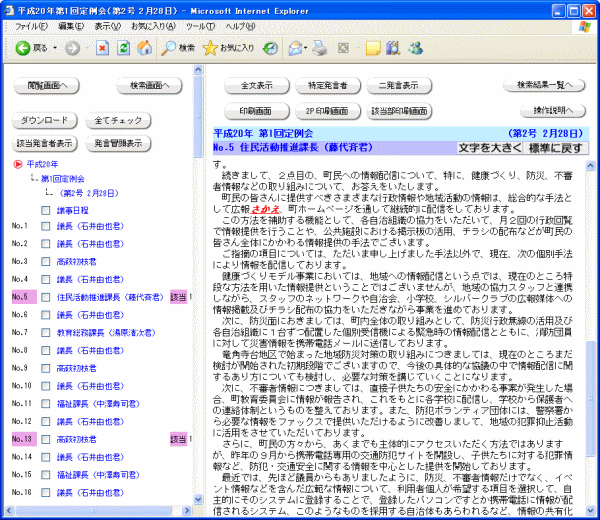Open the ツール(T) menu
This screenshot has width=600, height=520.
201,26
